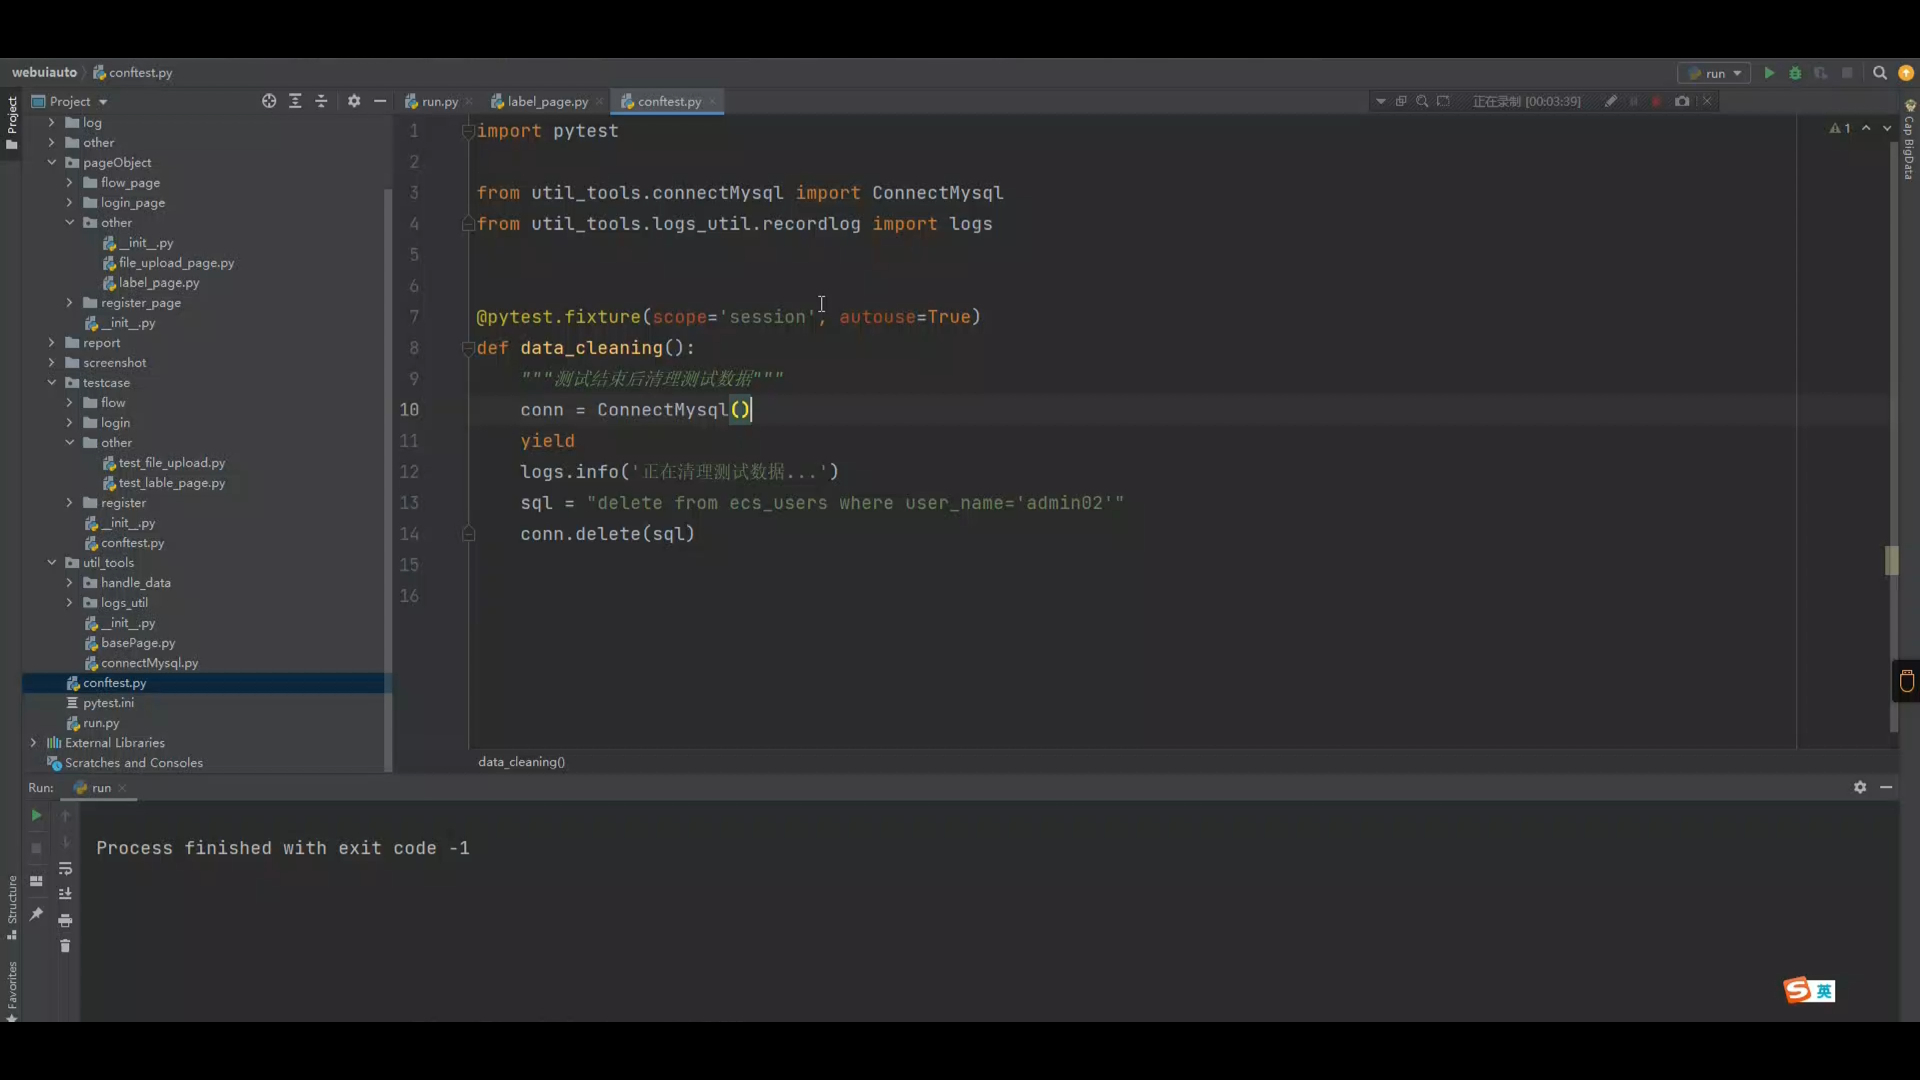
Task: Toggle scroll to end icon in Run console
Action: coord(65,894)
